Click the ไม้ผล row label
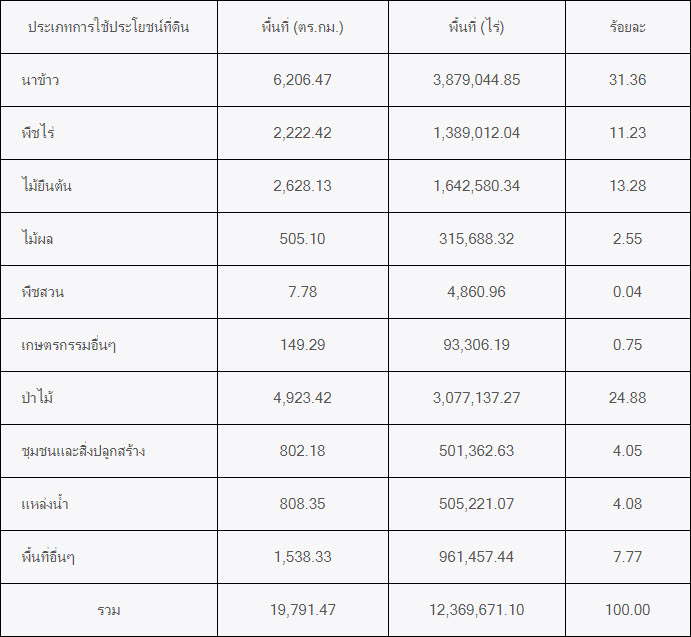Viewport: 691px width, 637px height. pyautogui.click(x=37, y=239)
